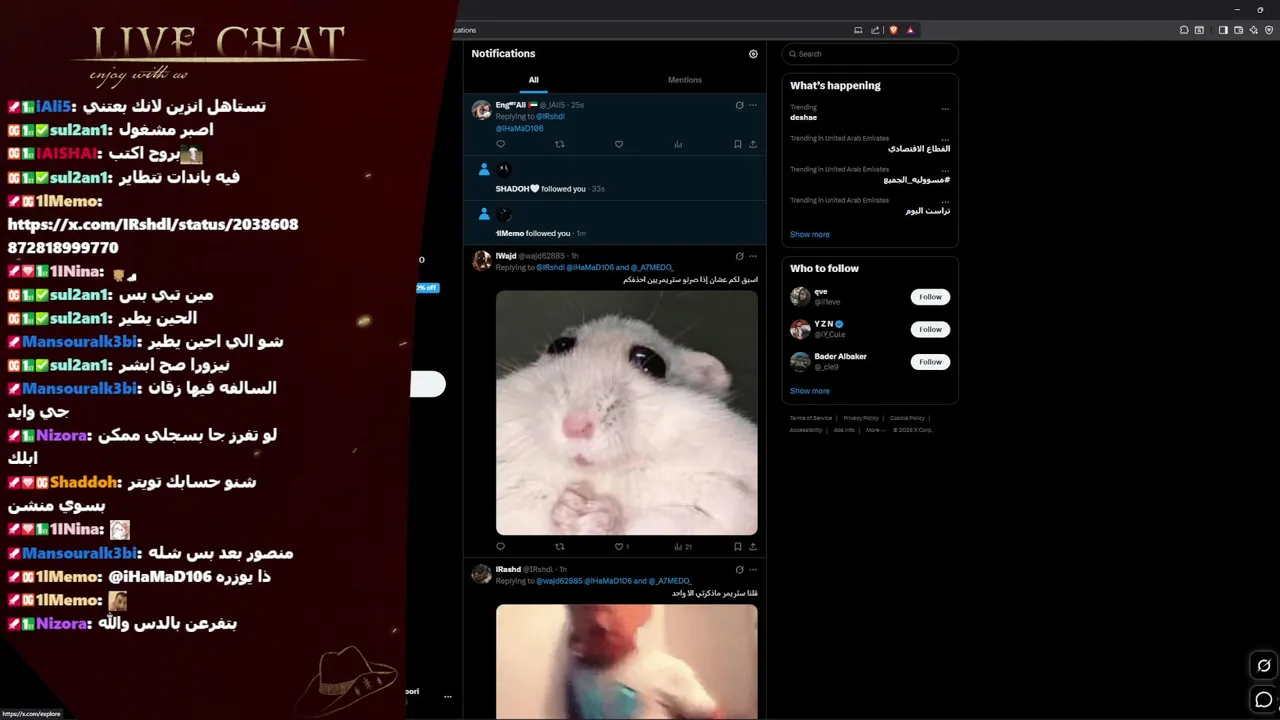
Task: Open Accessibility footer link
Action: coord(806,430)
